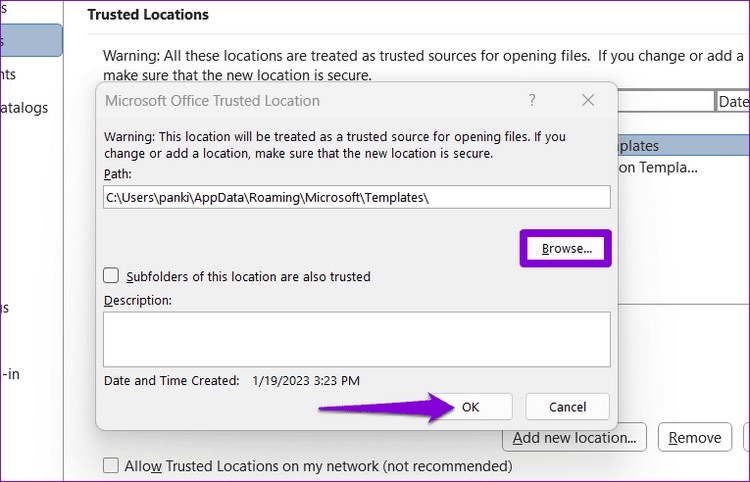Click the Remove button
The height and width of the screenshot is (482, 750).
point(695,438)
